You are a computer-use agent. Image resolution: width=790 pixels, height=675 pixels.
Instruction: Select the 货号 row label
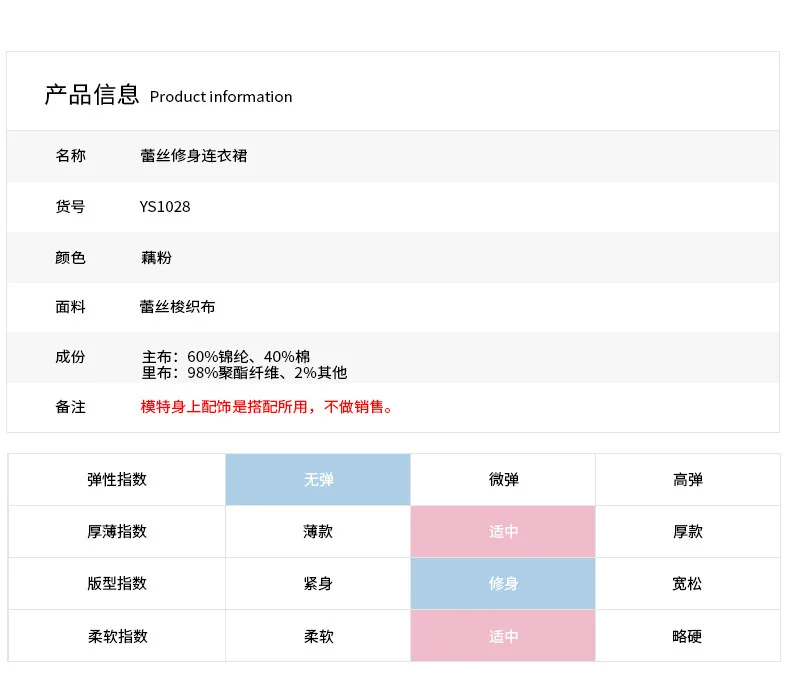point(71,207)
